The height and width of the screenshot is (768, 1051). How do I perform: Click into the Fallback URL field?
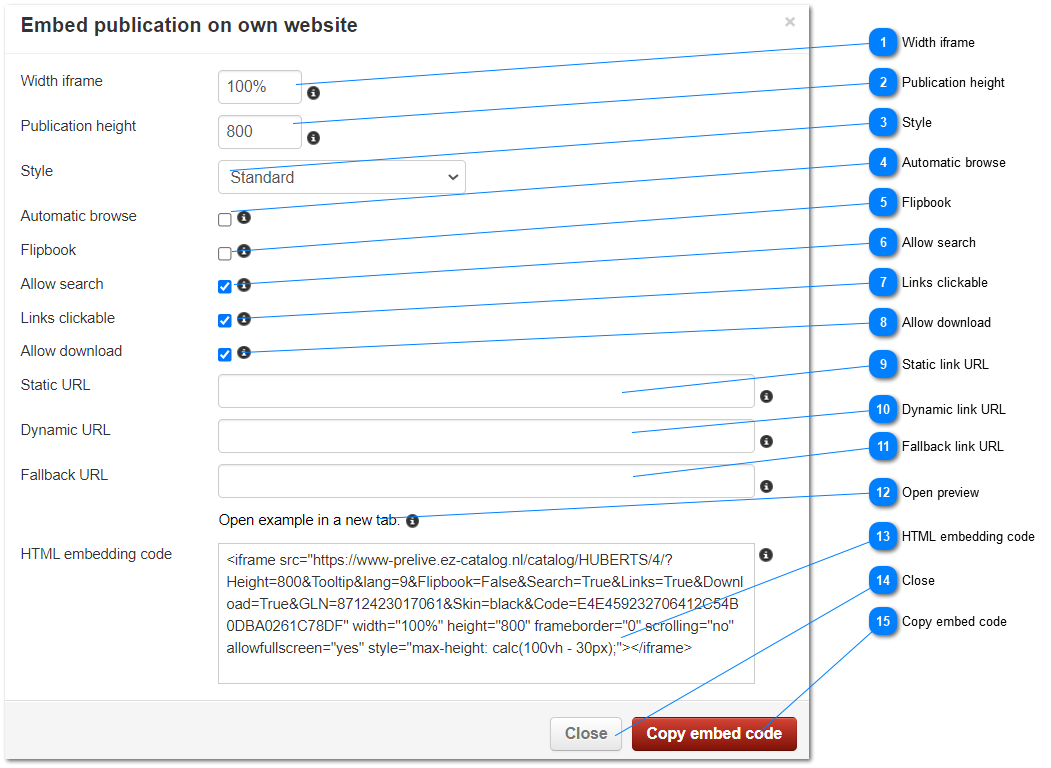486,481
